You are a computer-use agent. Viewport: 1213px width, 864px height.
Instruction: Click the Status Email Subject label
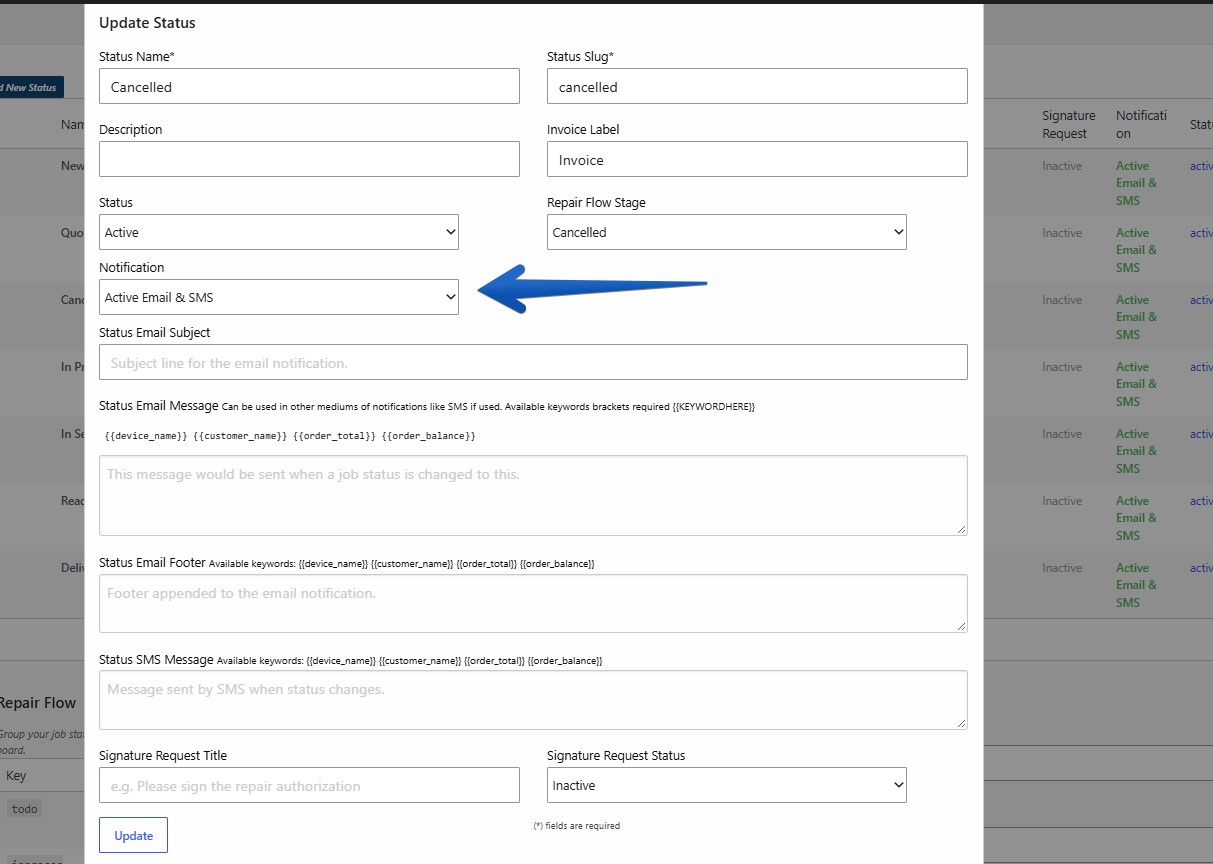pyautogui.click(x=155, y=333)
